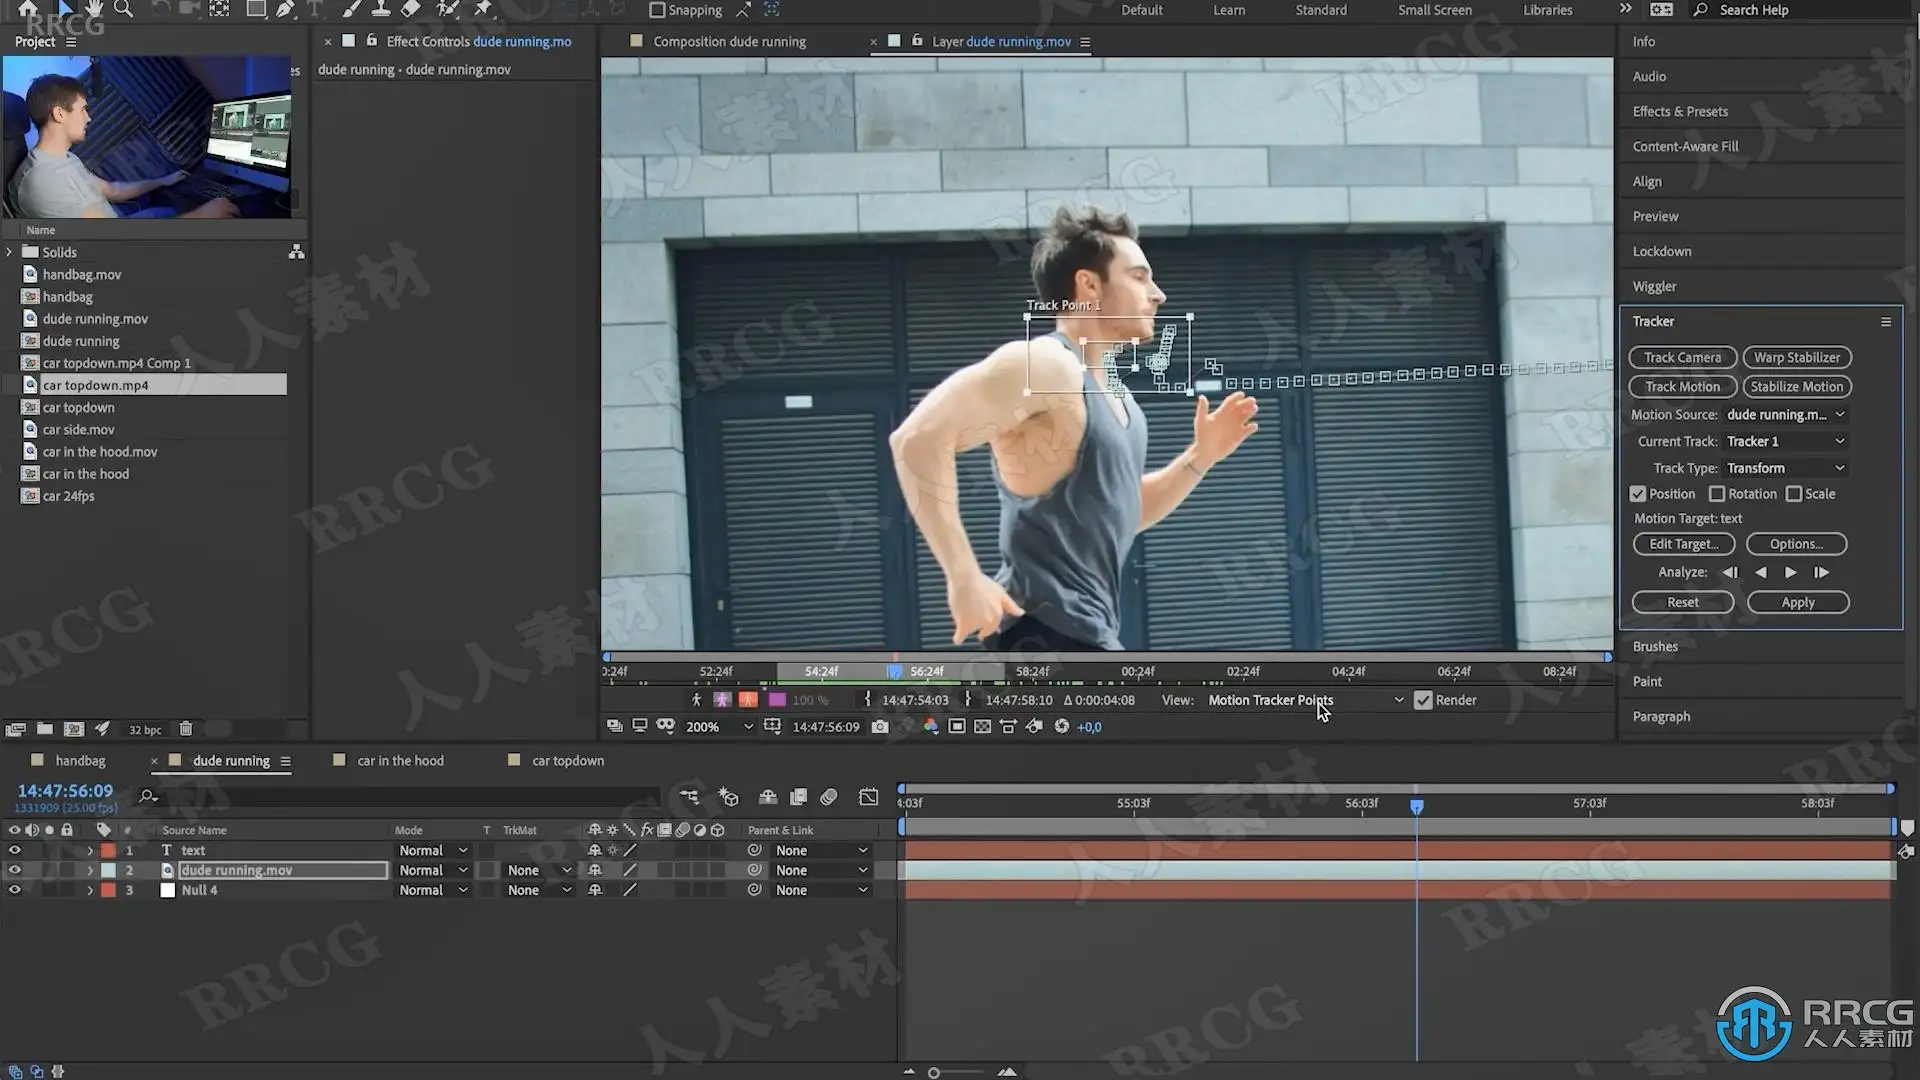
Task: Open the Track Type Transform dropdown
Action: point(1785,468)
